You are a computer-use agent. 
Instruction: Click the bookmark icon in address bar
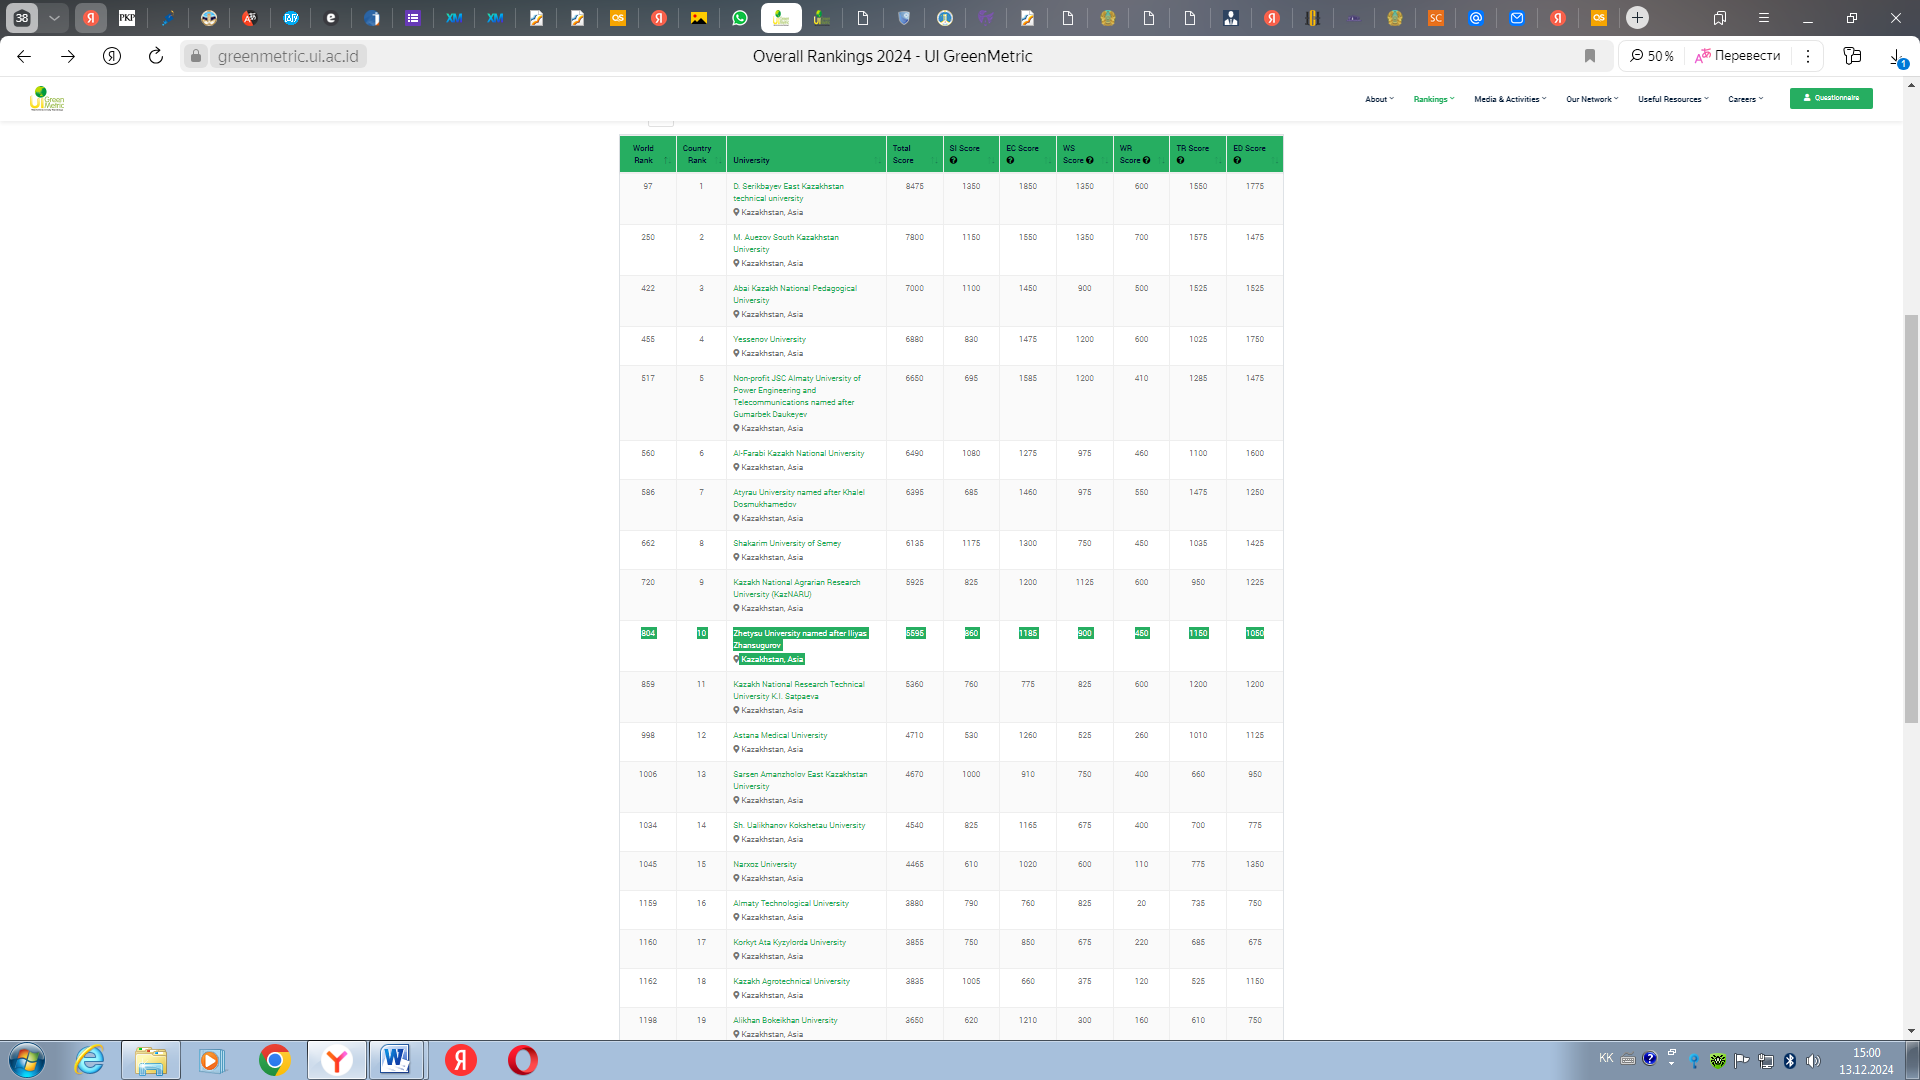(x=1590, y=56)
